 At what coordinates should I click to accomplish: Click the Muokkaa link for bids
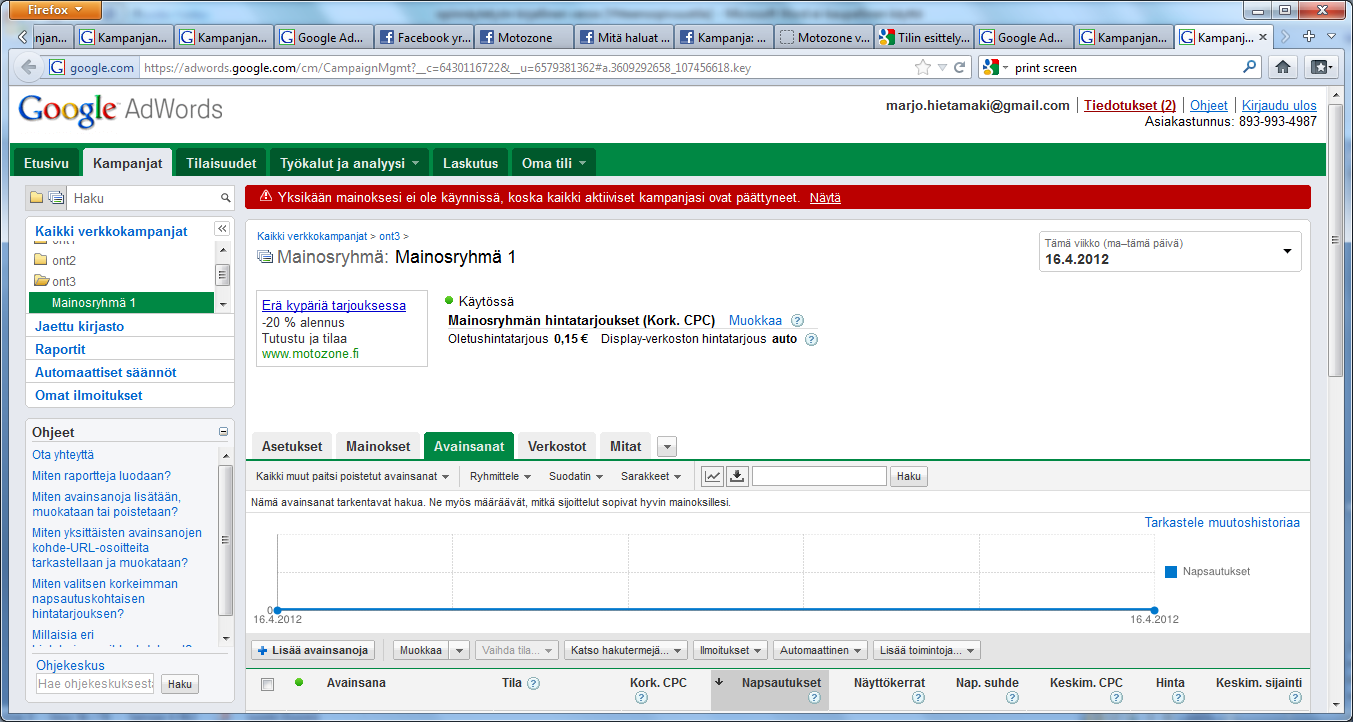click(755, 321)
